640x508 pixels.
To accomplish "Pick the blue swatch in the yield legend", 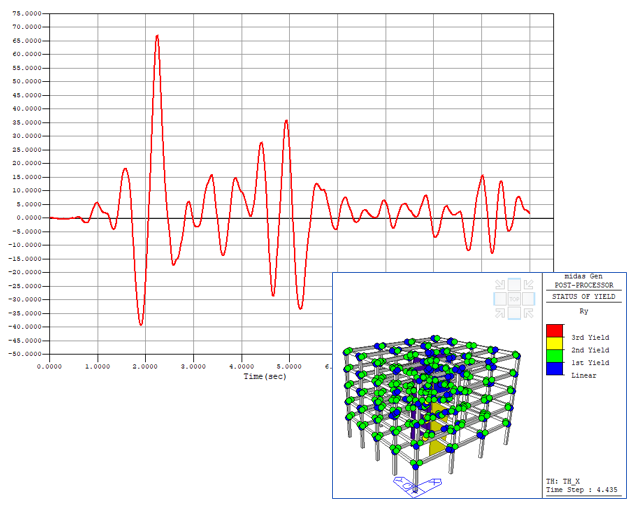I will (x=554, y=369).
